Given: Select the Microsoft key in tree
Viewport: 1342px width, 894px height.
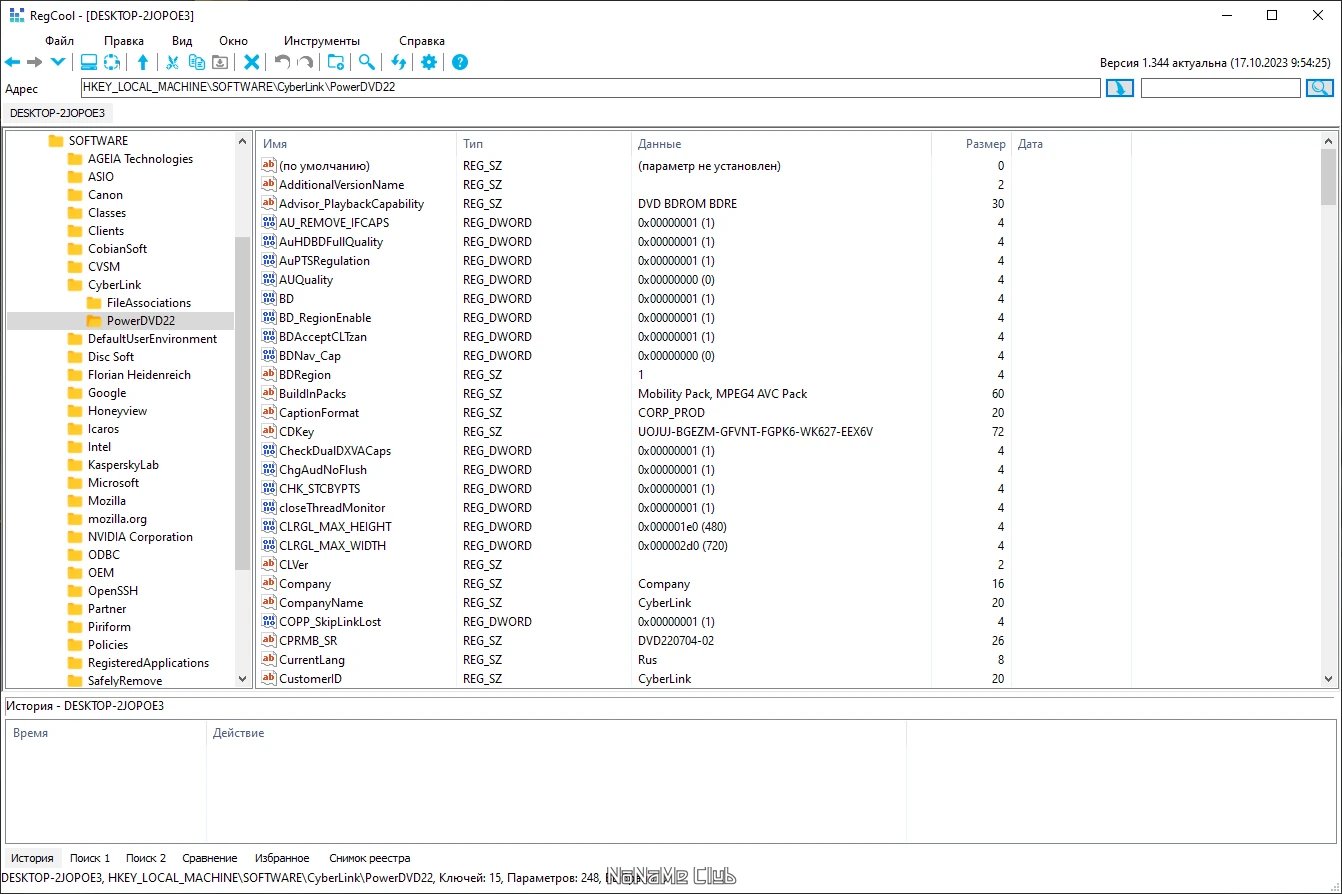Looking at the screenshot, I should click(113, 483).
